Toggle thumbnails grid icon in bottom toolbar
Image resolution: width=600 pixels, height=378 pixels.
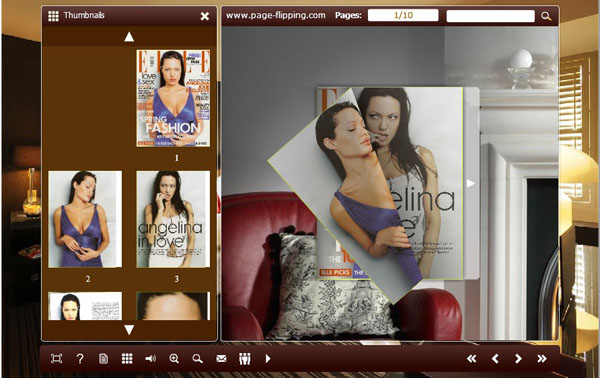click(127, 358)
